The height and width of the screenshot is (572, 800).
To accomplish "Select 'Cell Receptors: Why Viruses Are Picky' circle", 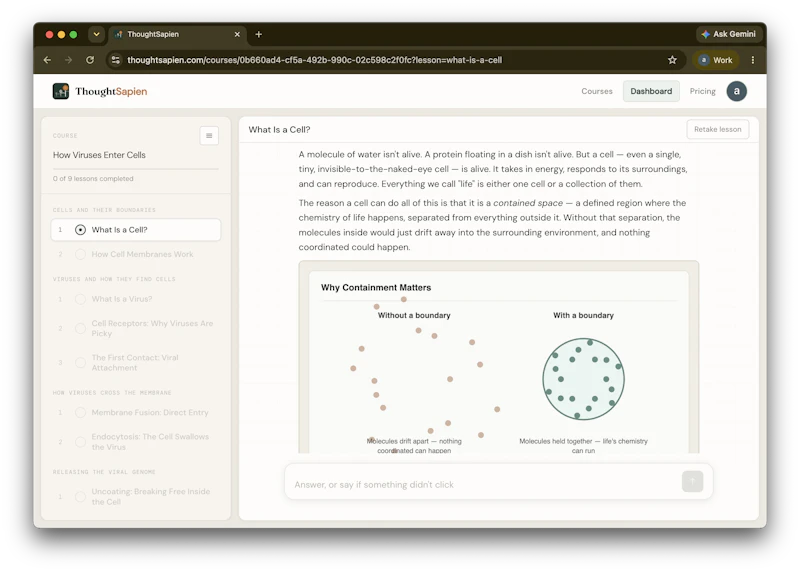I will (80, 328).
